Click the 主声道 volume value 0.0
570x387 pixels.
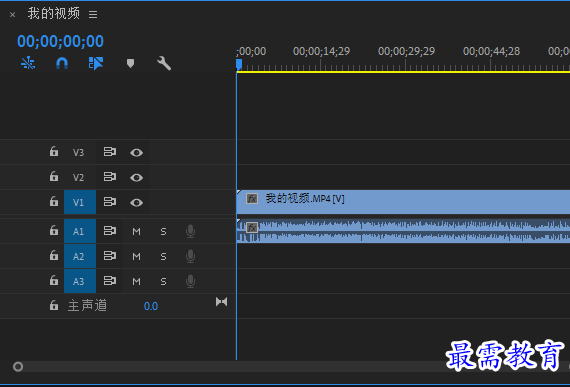click(151, 306)
